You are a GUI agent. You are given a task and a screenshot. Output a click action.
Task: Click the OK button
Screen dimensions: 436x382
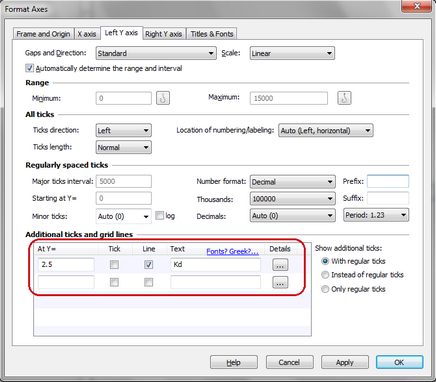click(x=399, y=362)
